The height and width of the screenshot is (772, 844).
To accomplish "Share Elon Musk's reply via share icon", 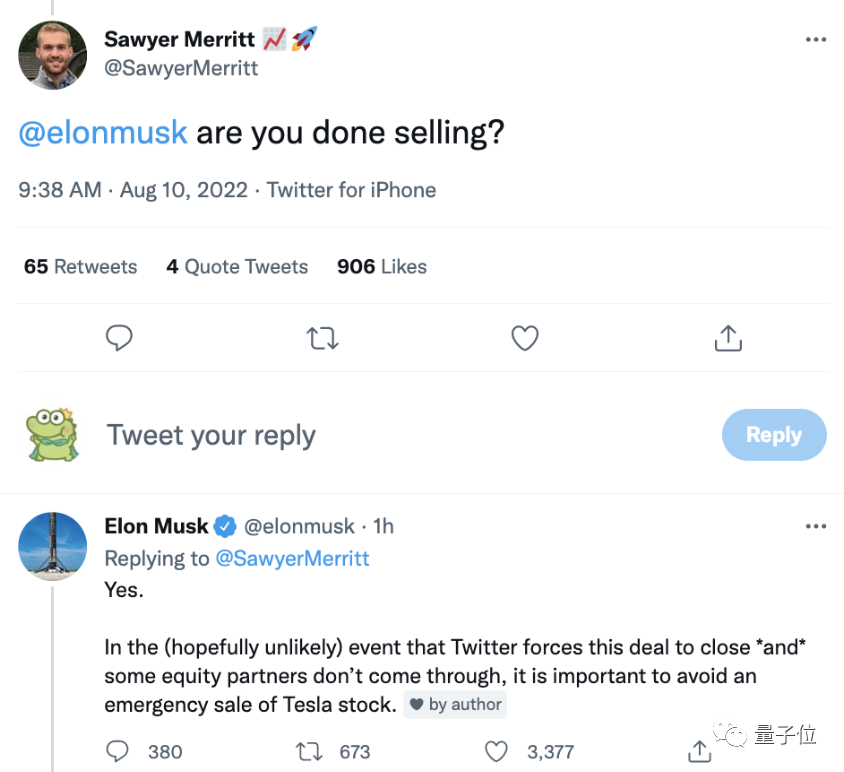I will (699, 751).
